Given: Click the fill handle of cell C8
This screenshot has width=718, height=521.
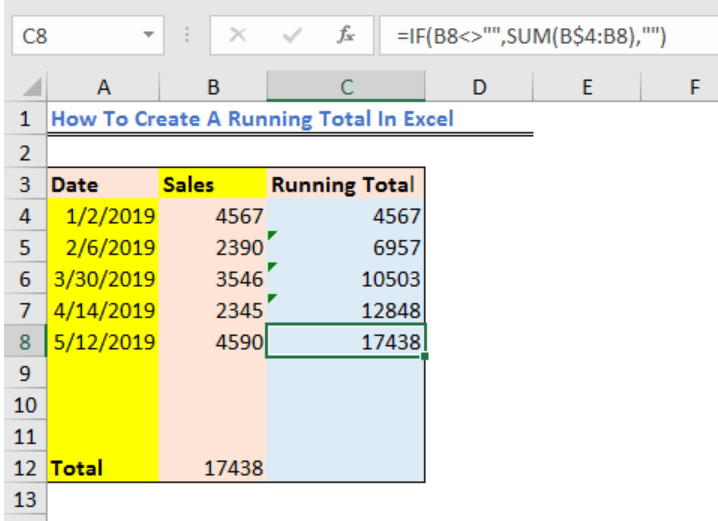Looking at the screenshot, I should pyautogui.click(x=425, y=356).
